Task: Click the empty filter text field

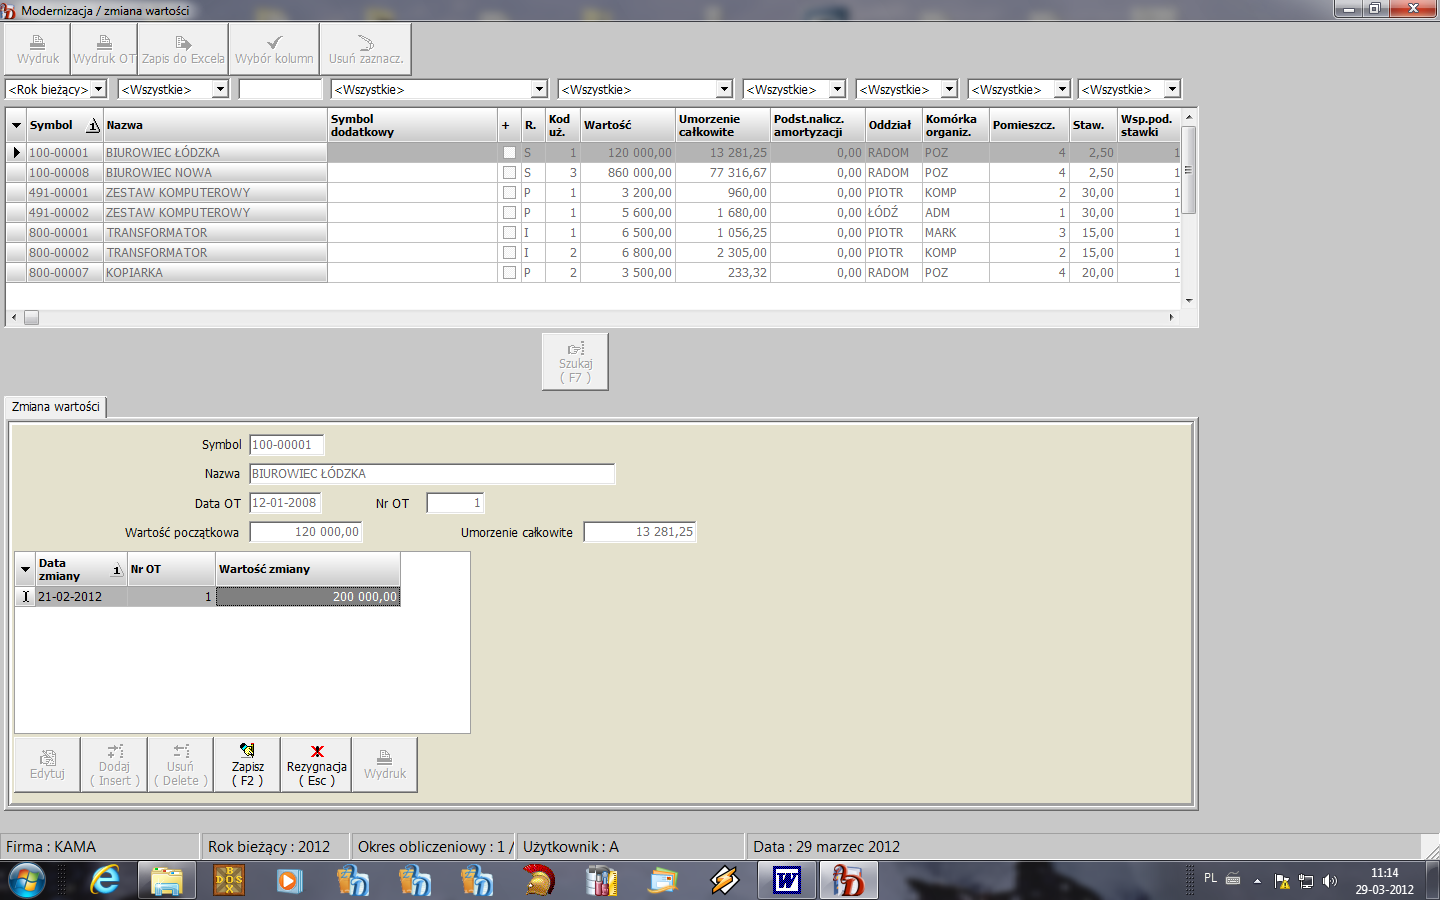Action: pos(281,89)
